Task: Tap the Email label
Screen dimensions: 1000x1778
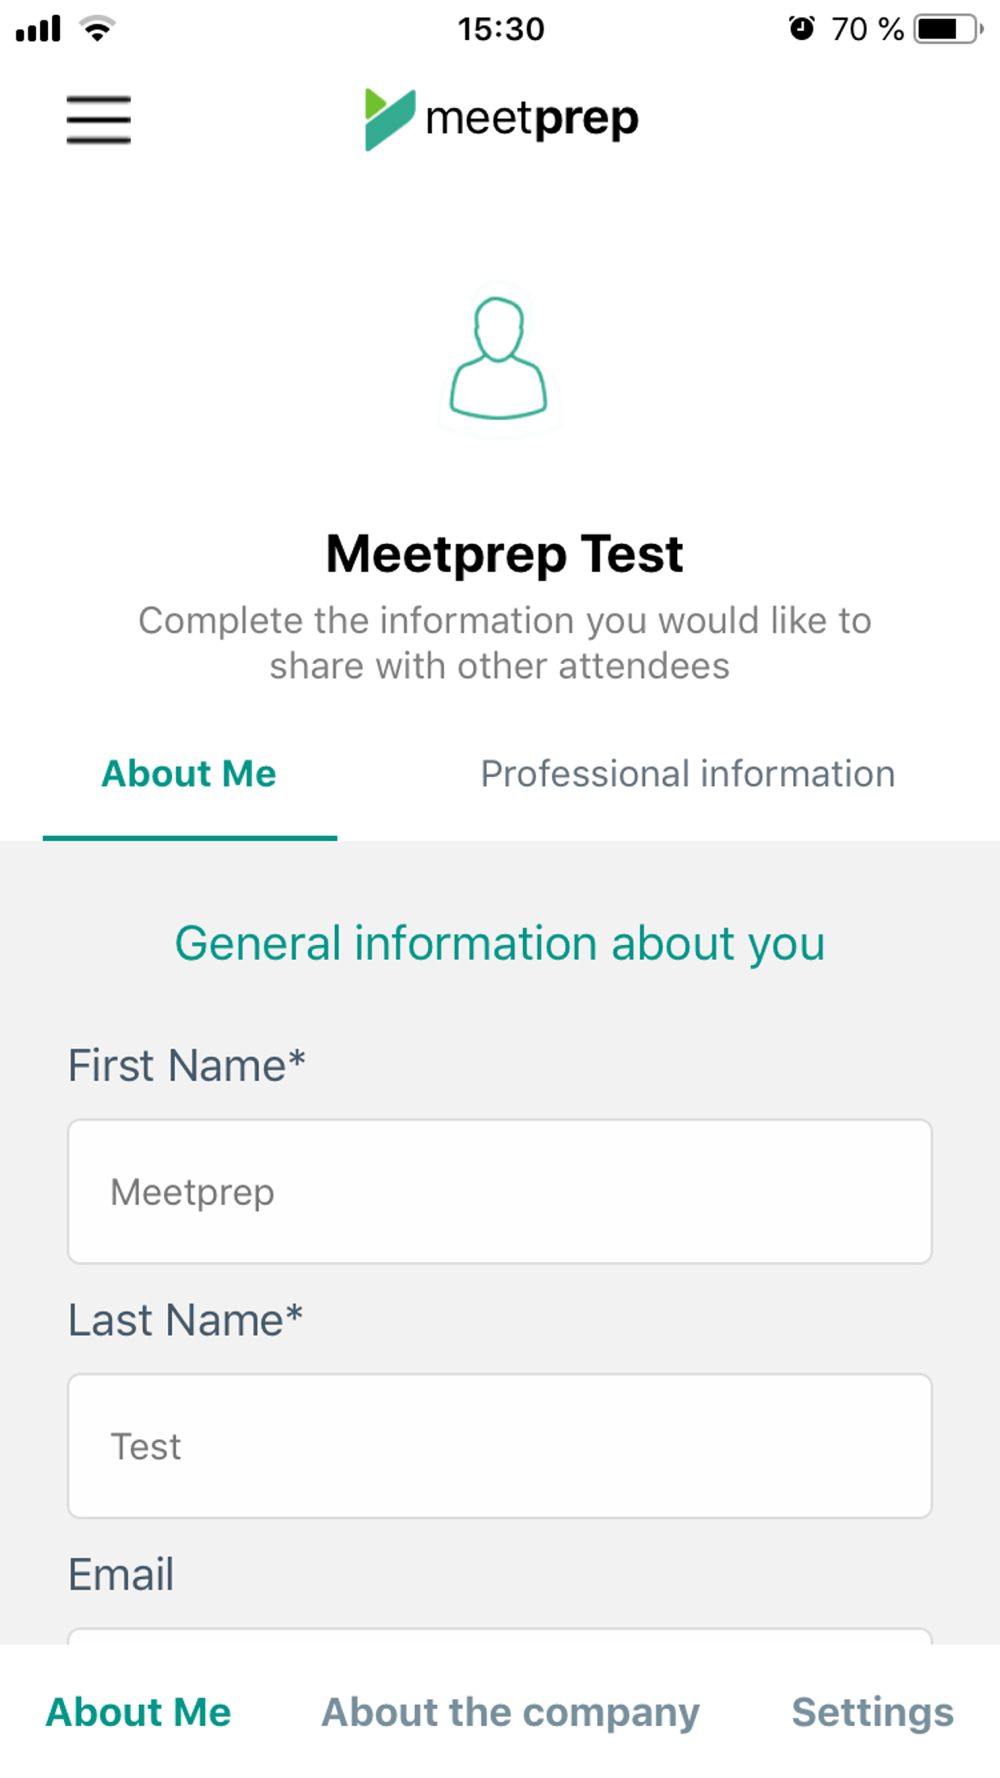Action: coord(121,1574)
